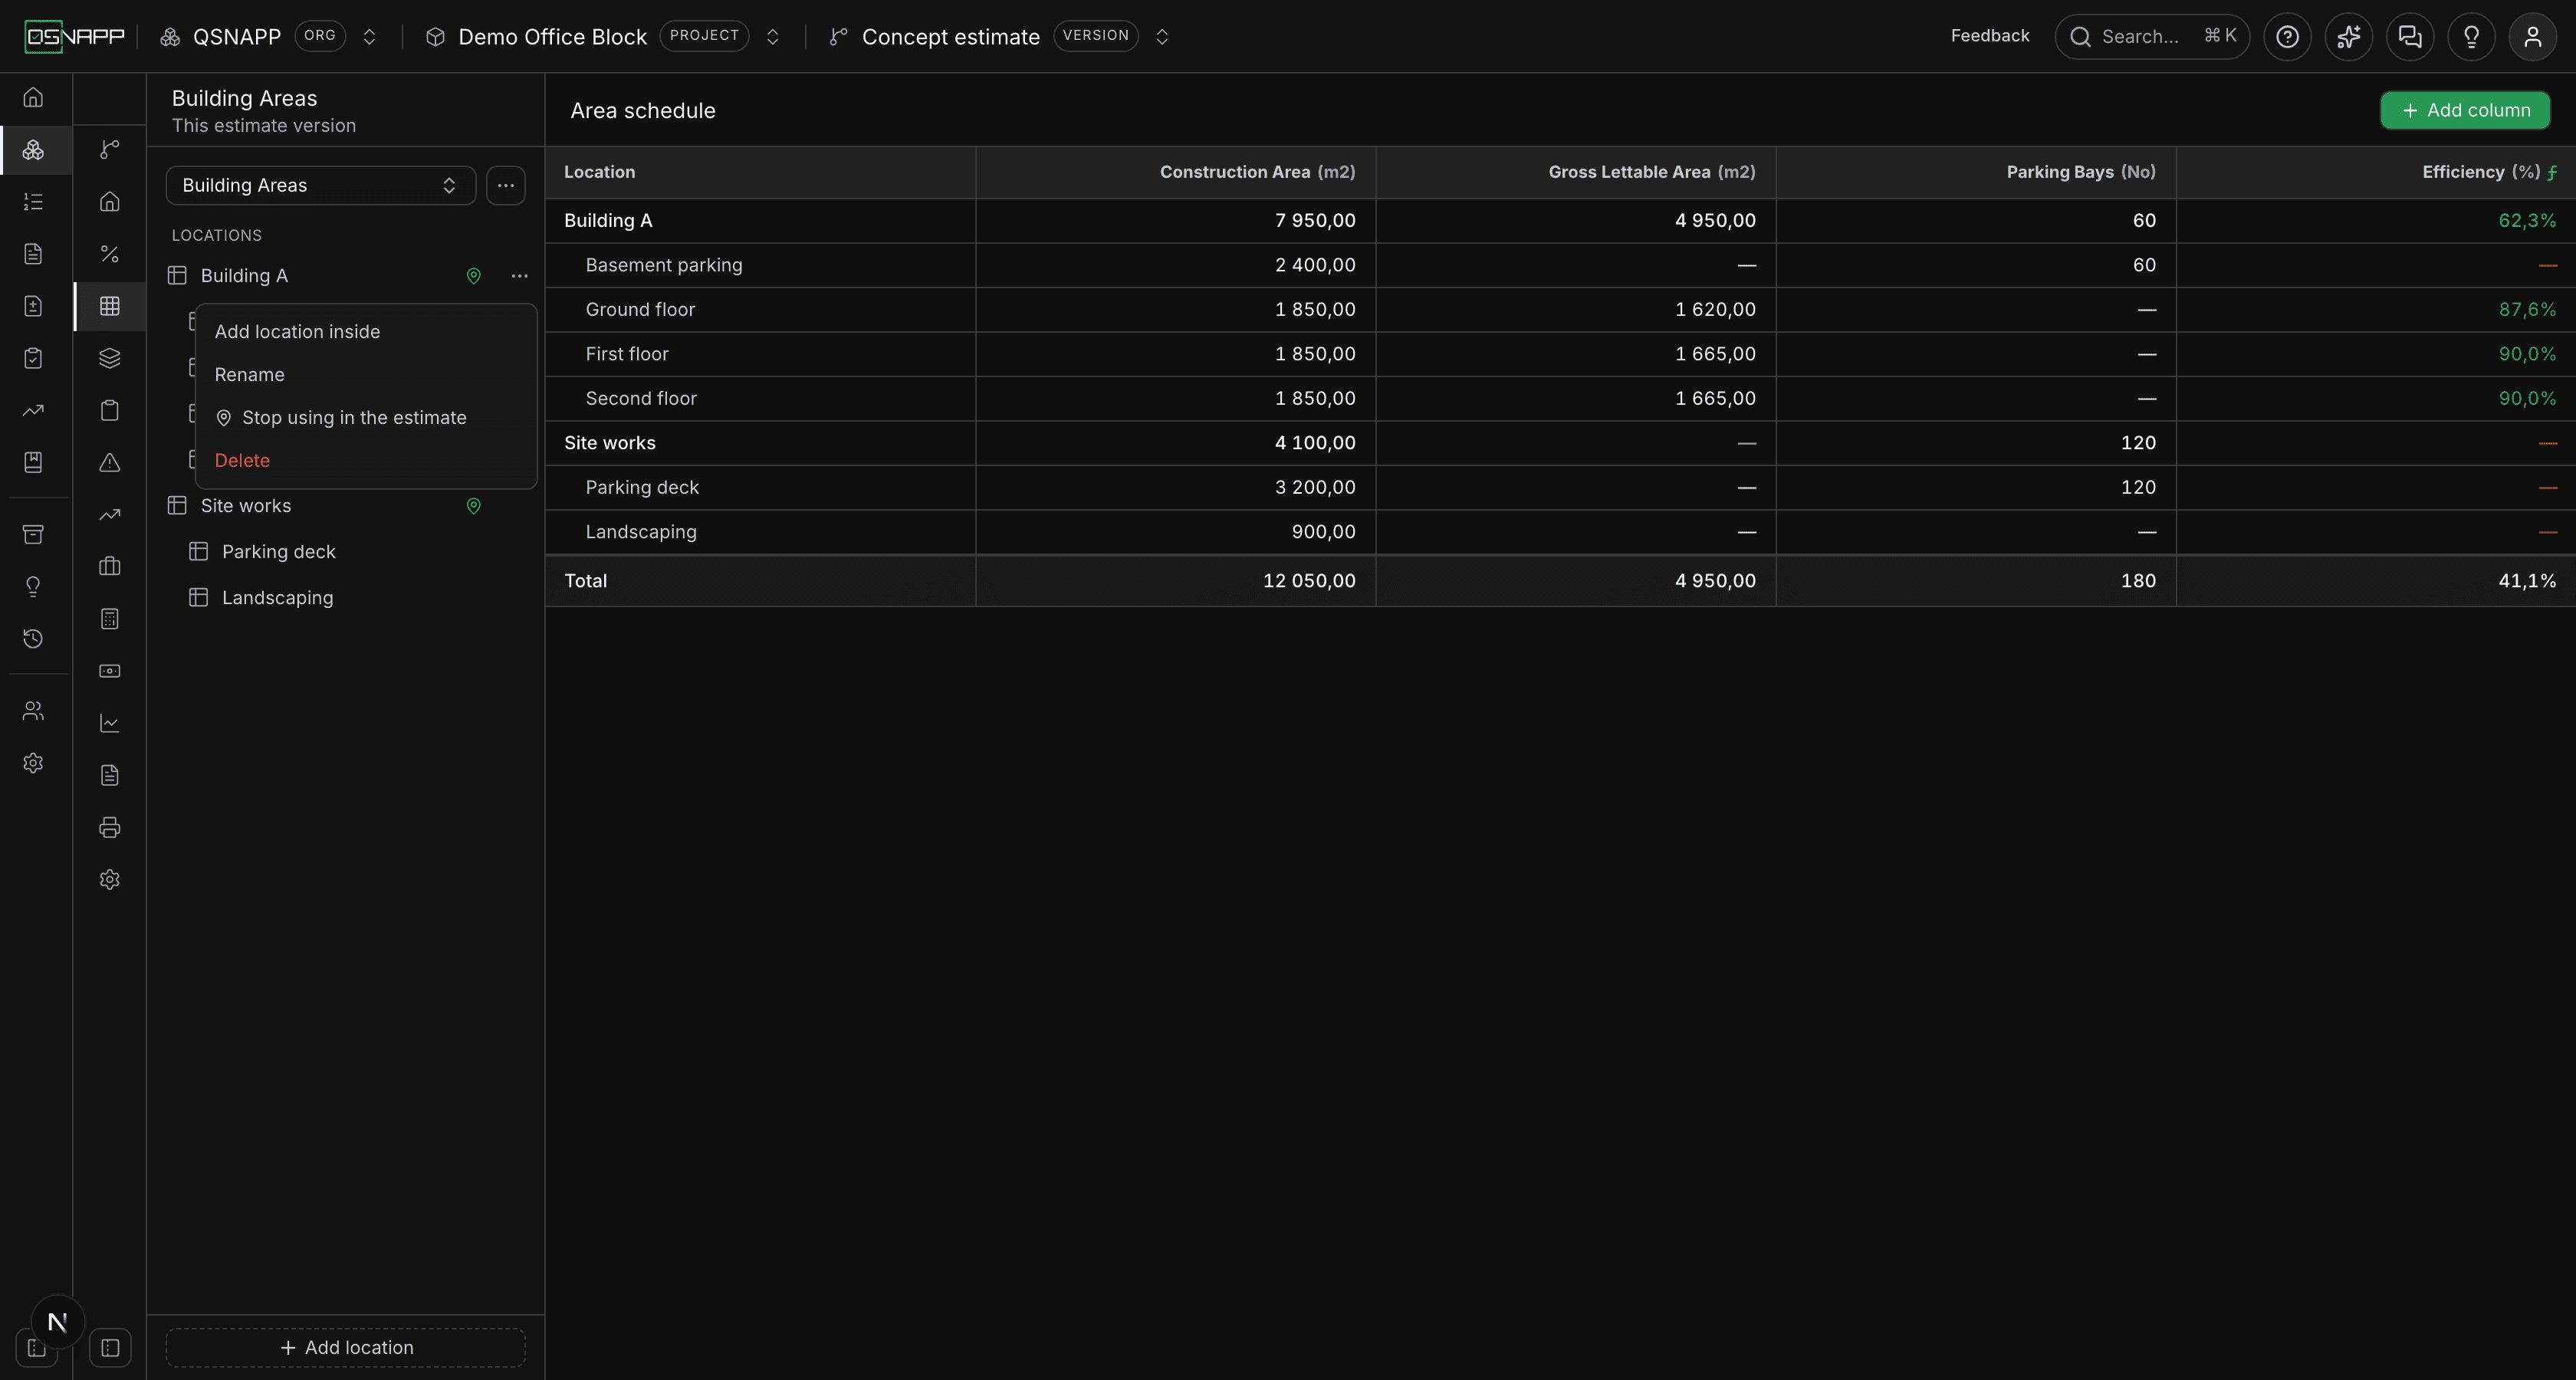Image resolution: width=2576 pixels, height=1380 pixels.
Task: Open the Building Areas dropdown selector
Action: [x=320, y=186]
